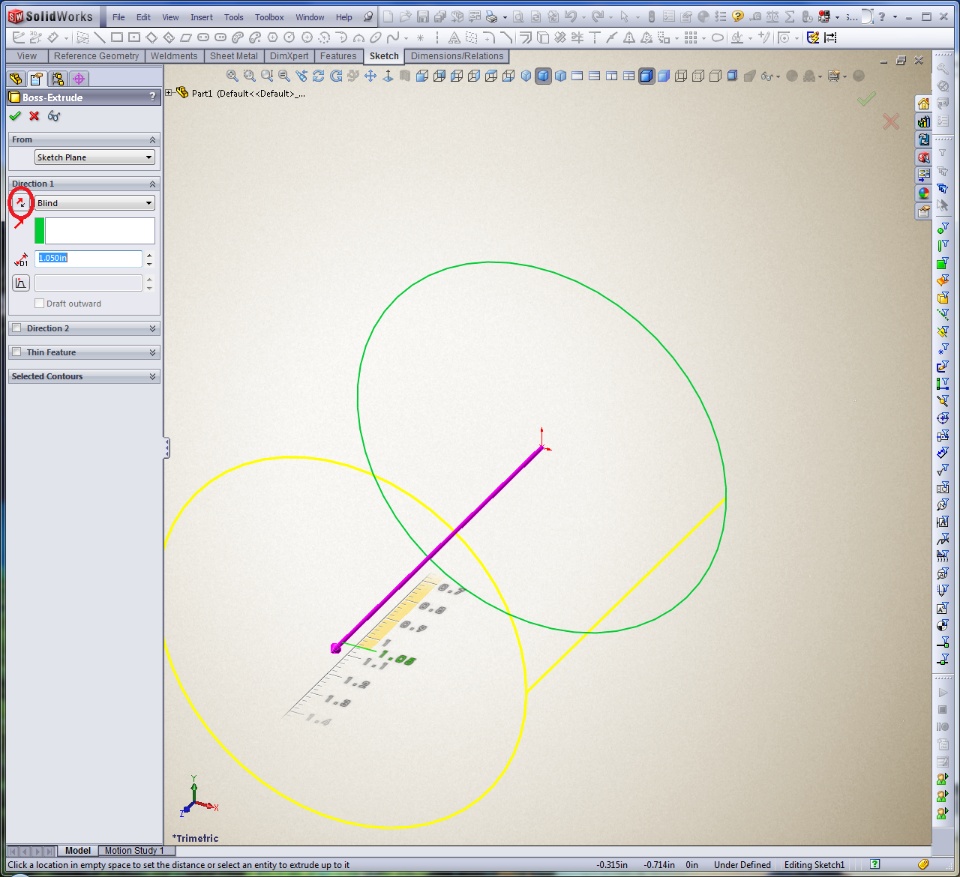Select the Corner Rectangle tool
The width and height of the screenshot is (960, 877).
(x=116, y=38)
